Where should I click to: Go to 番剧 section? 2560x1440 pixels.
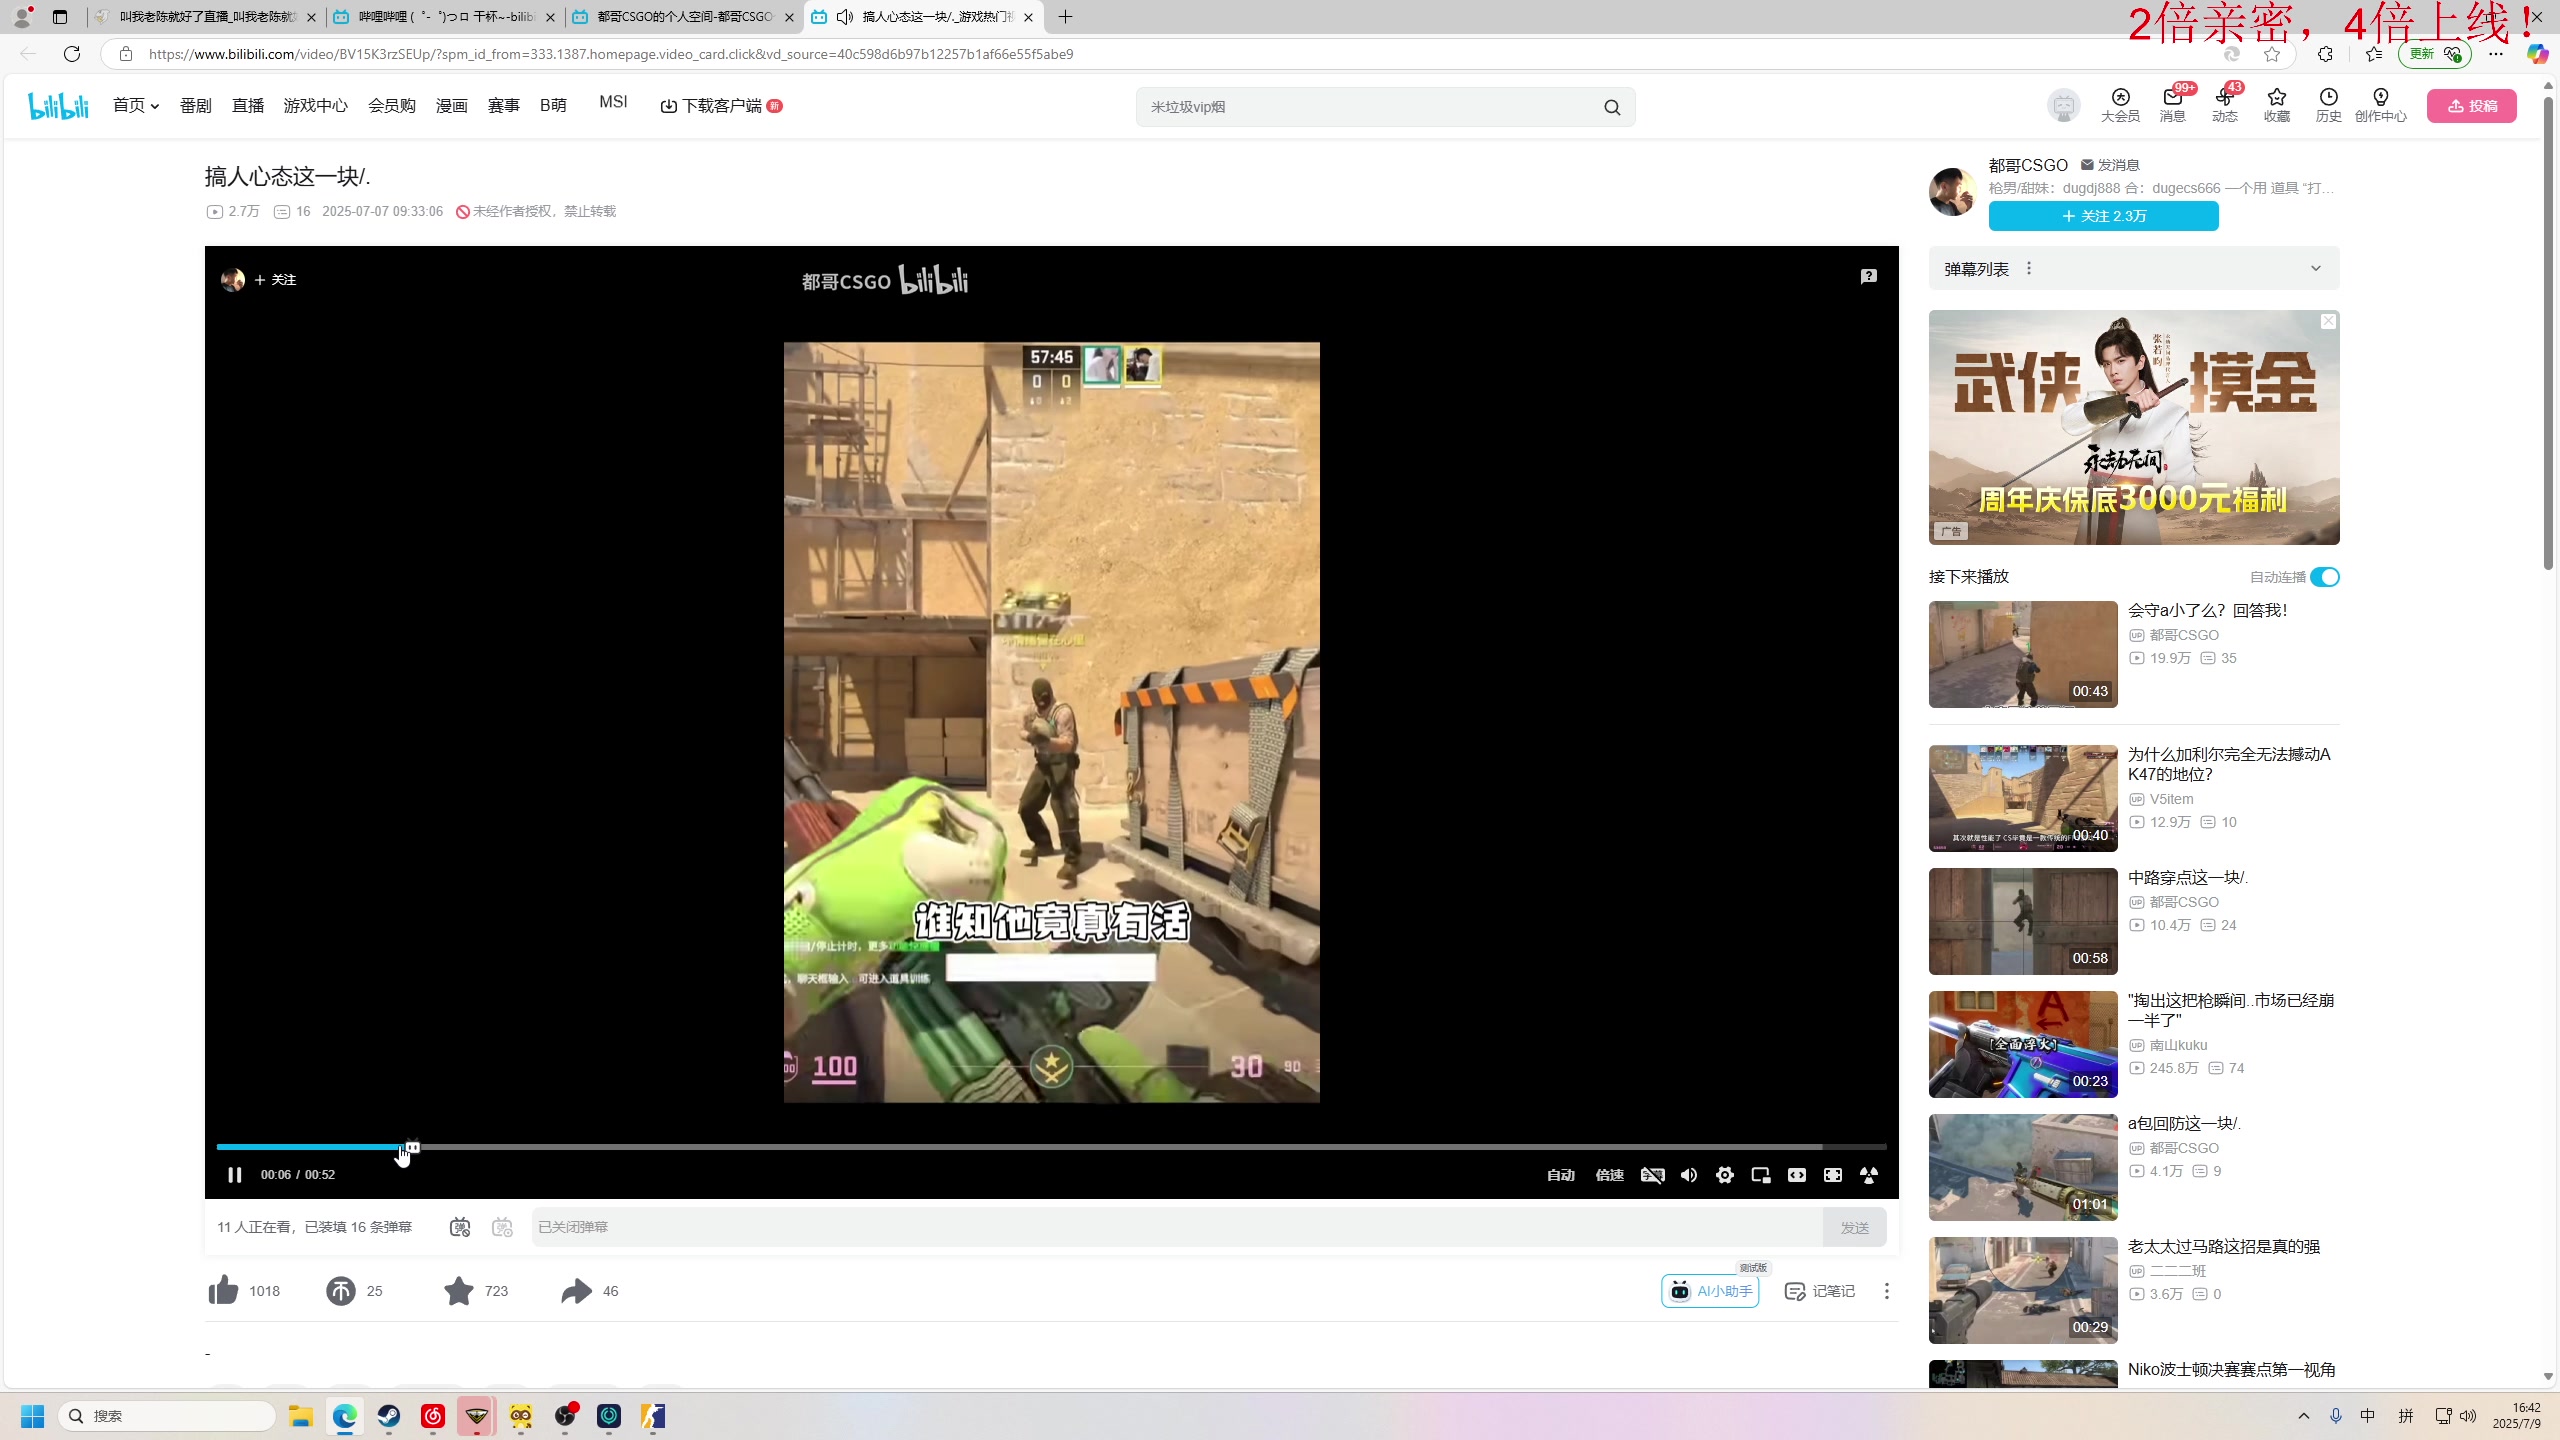[196, 105]
